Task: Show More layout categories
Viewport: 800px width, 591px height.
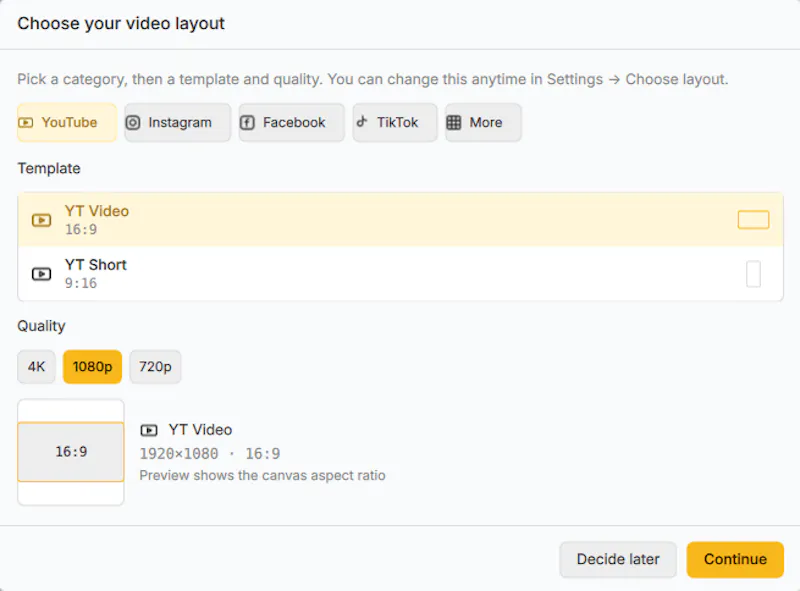Action: pyautogui.click(x=483, y=122)
